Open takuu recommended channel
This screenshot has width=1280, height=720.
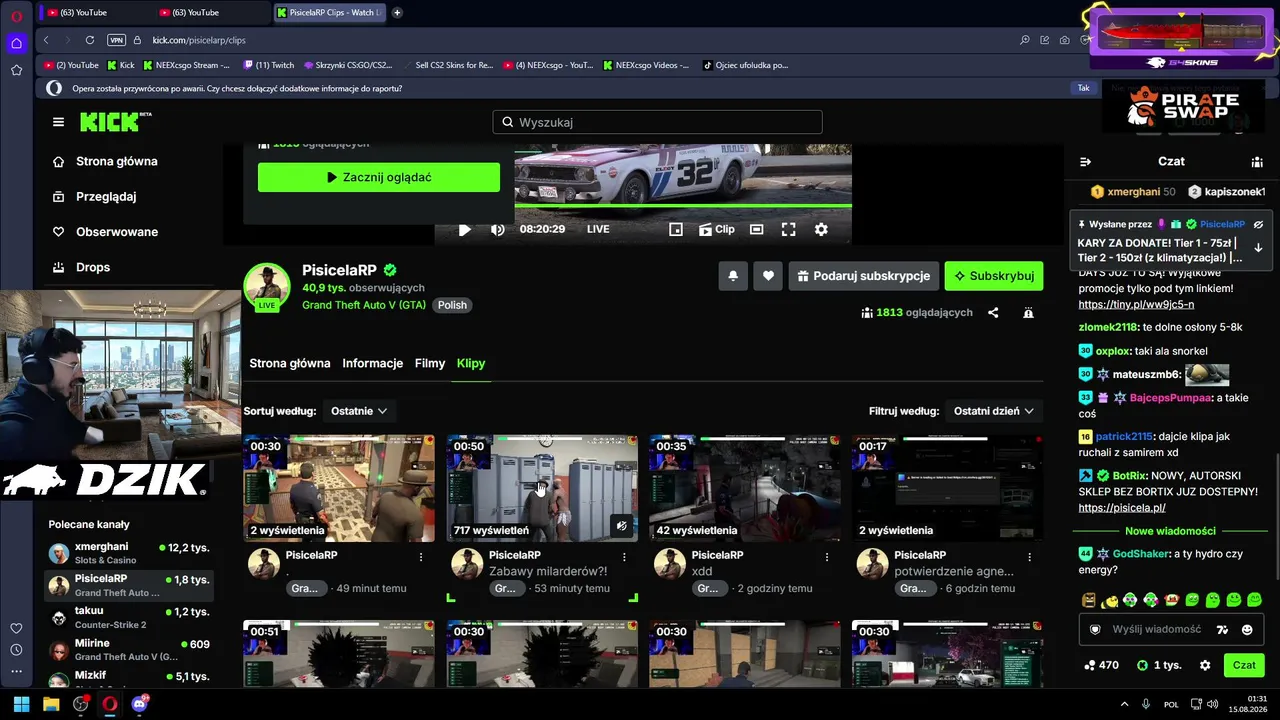tap(130, 617)
